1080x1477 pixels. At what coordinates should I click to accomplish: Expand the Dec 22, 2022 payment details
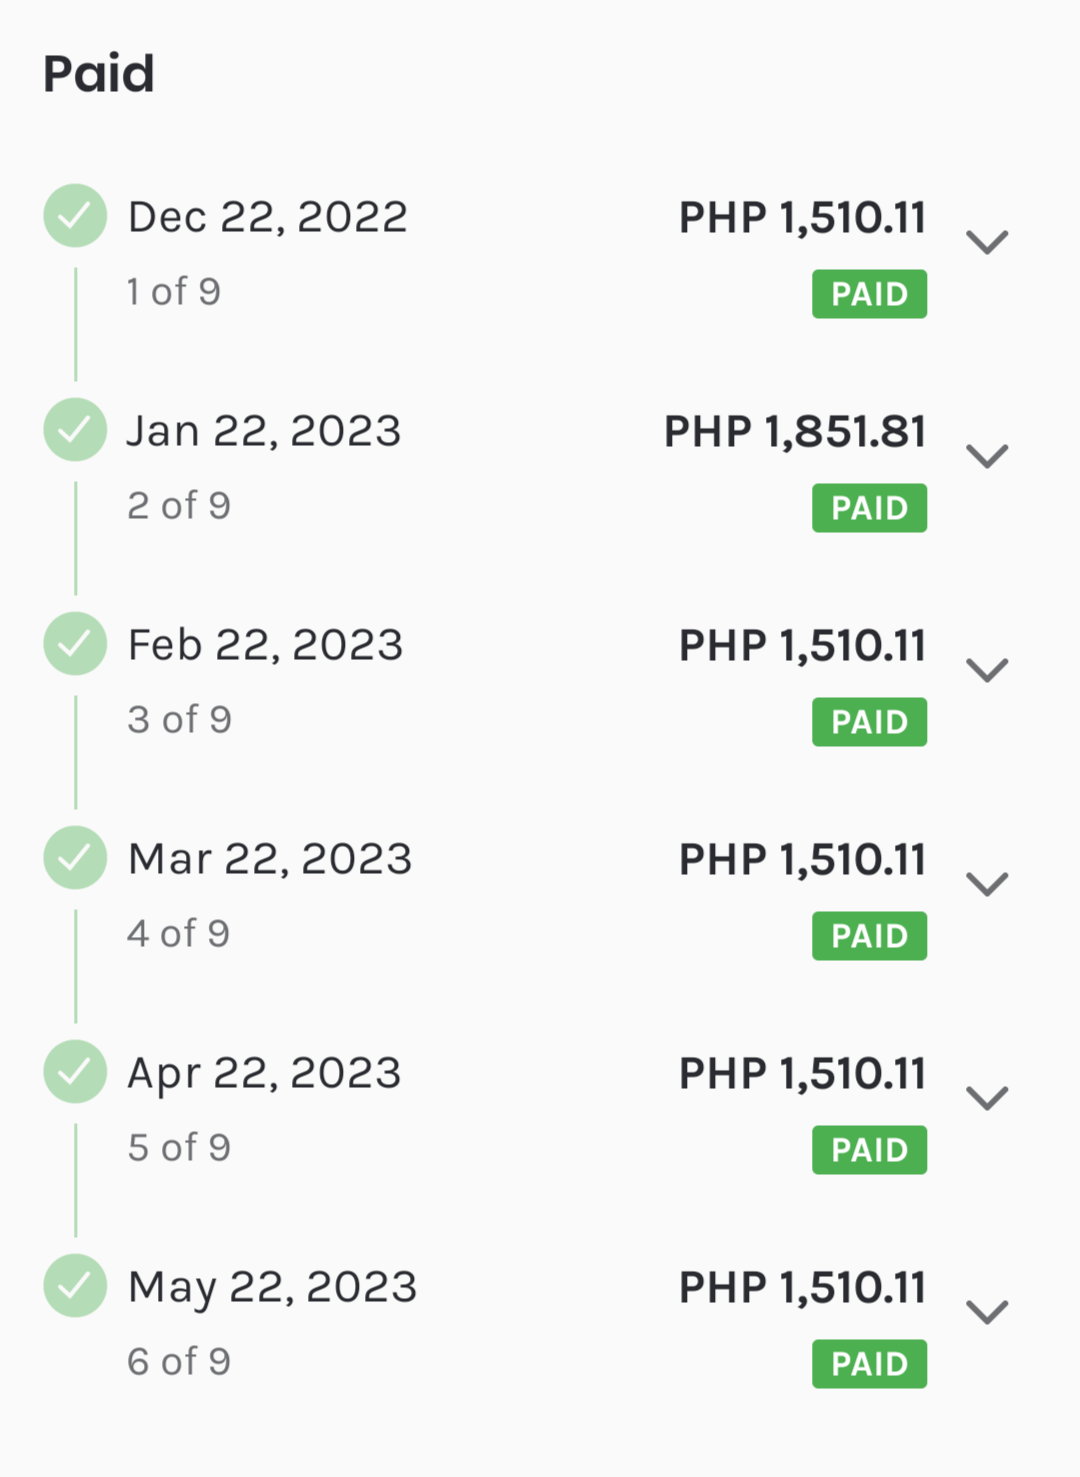pyautogui.click(x=987, y=242)
